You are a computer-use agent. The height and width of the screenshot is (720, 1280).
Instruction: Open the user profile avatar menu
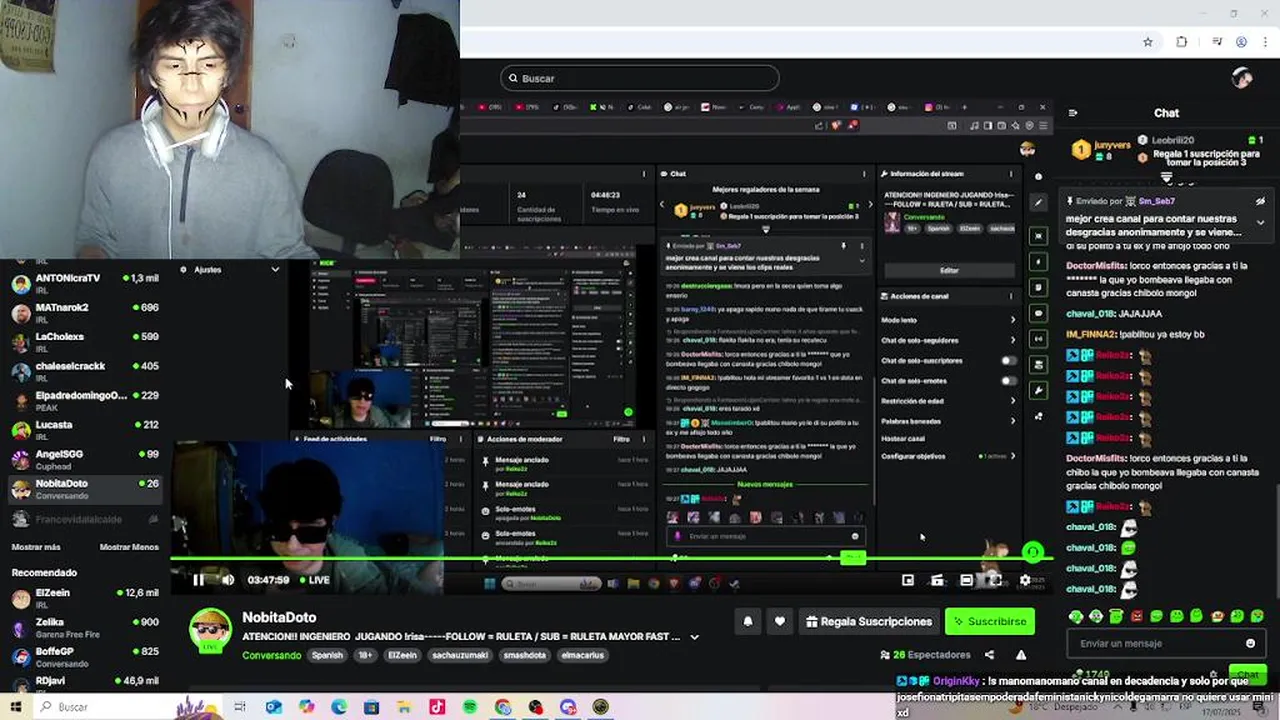pyautogui.click(x=1242, y=78)
